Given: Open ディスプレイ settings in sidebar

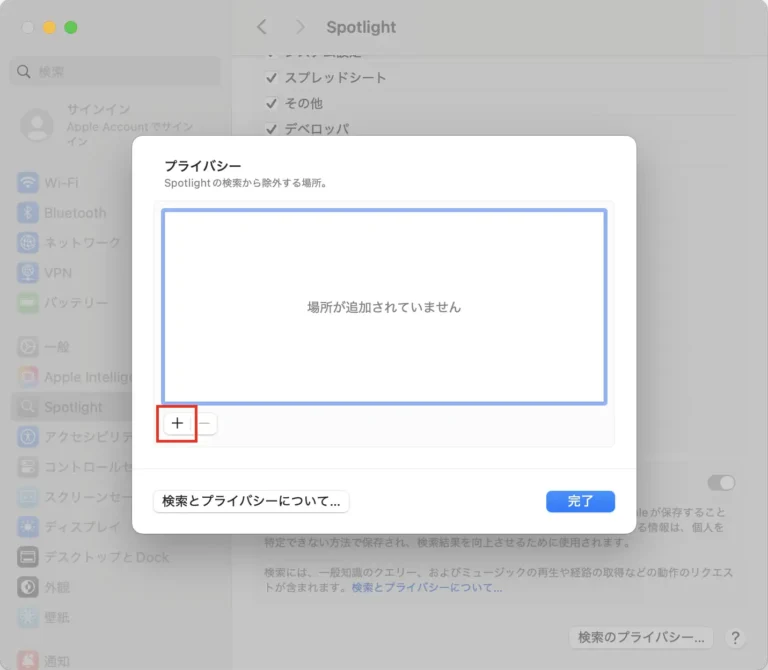Looking at the screenshot, I should (x=71, y=527).
